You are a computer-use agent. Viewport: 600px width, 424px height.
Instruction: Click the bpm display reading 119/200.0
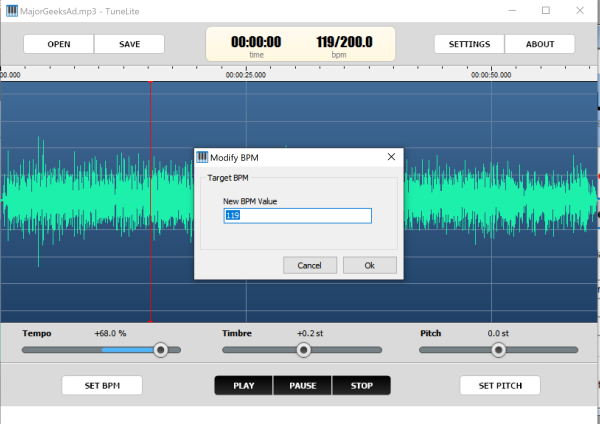pos(344,42)
